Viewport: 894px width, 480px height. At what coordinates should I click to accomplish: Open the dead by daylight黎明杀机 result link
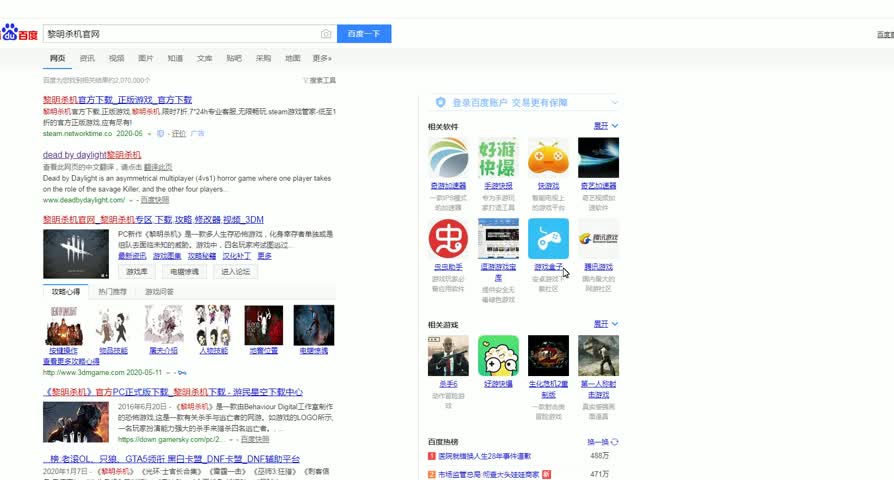click(x=93, y=155)
